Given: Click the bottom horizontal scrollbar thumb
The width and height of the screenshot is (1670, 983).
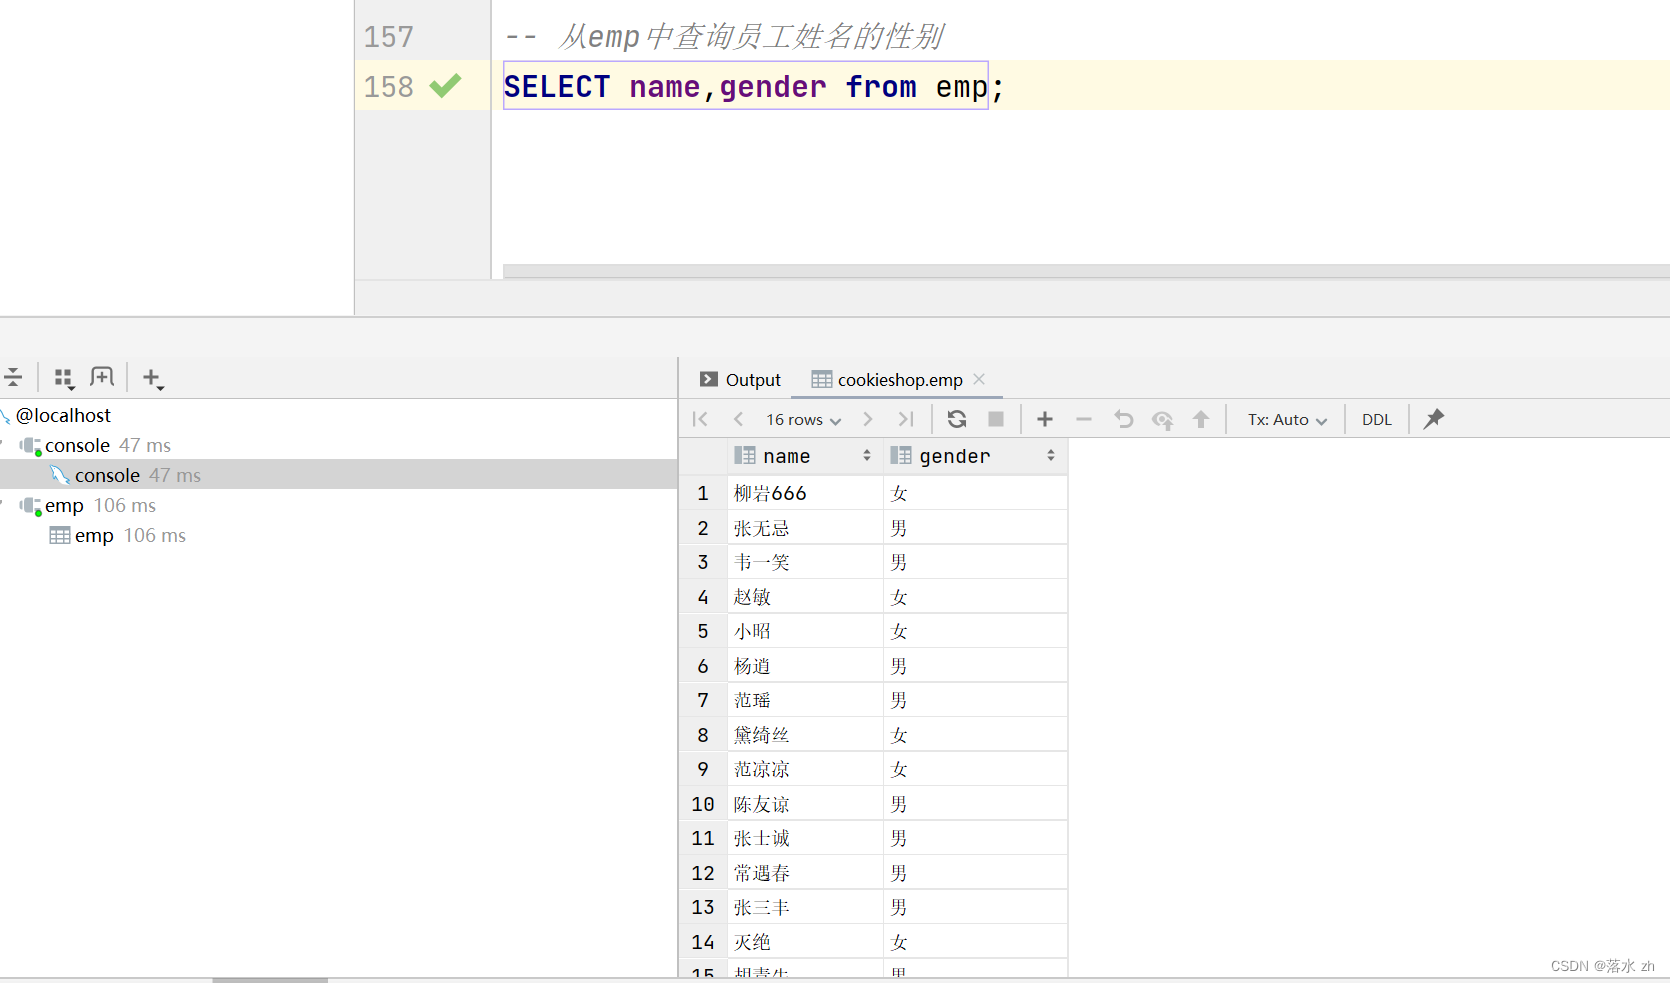Looking at the screenshot, I should click(270, 980).
